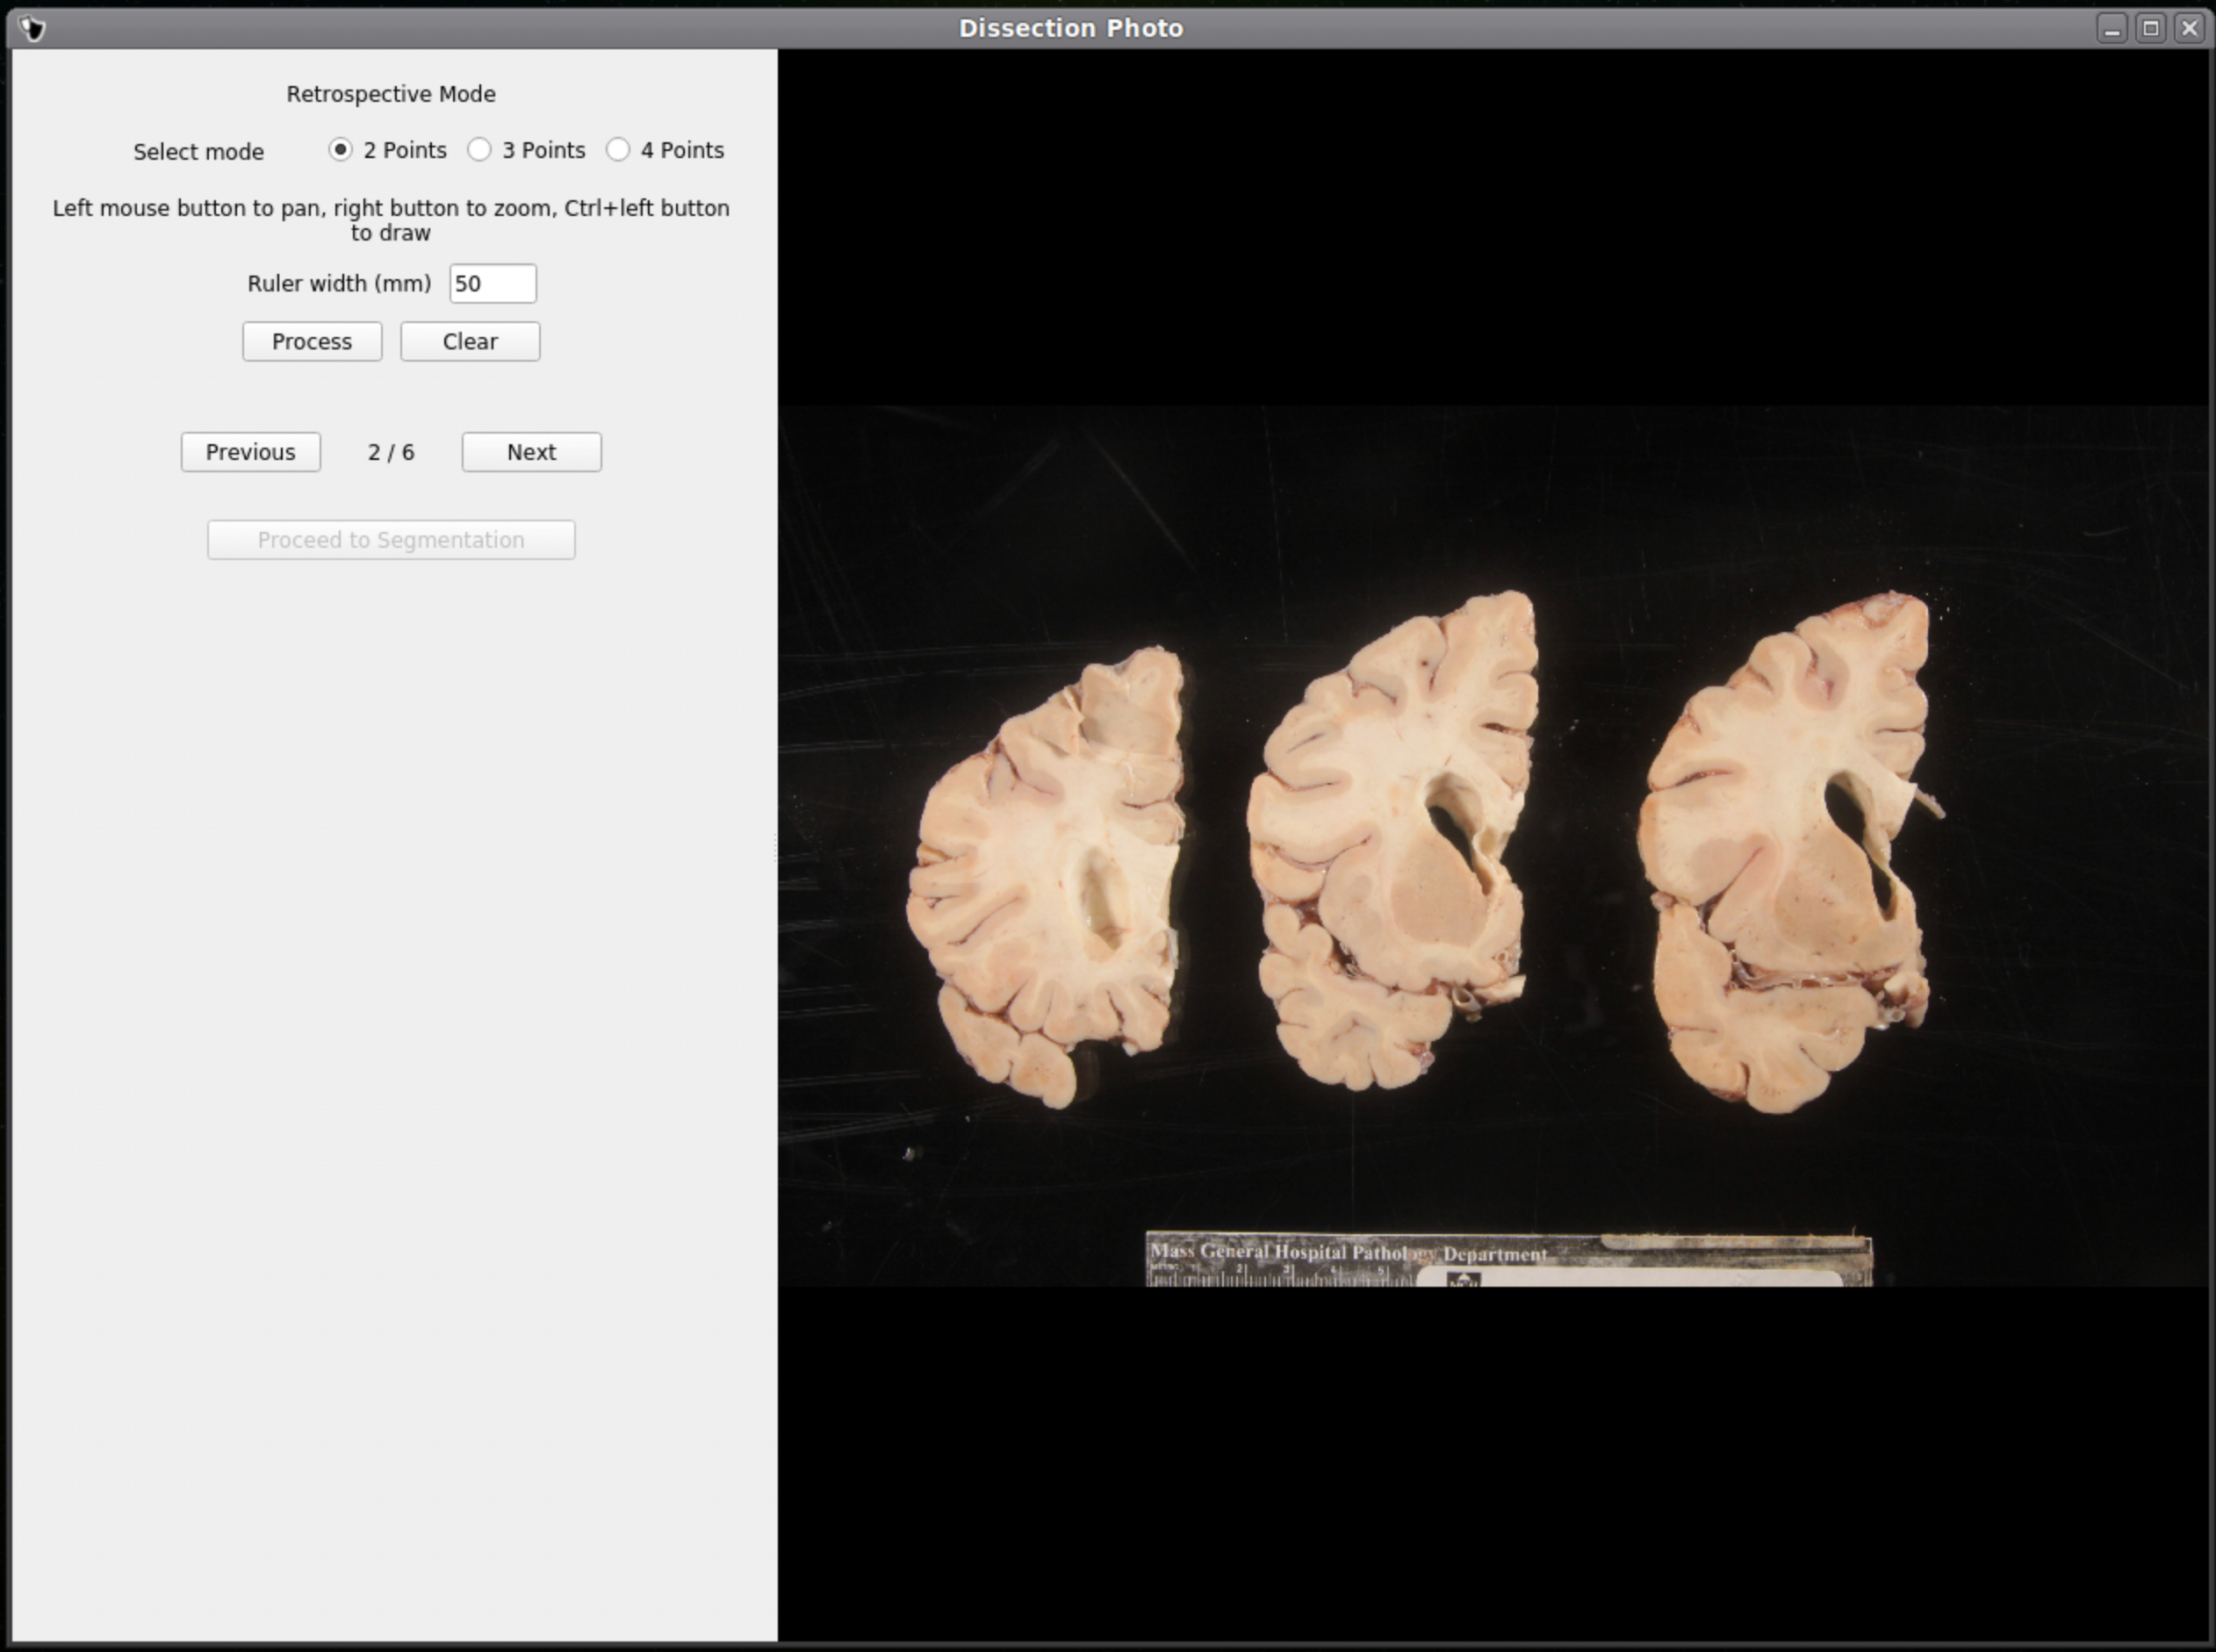Click the 2 / 6 page indicator

point(391,452)
